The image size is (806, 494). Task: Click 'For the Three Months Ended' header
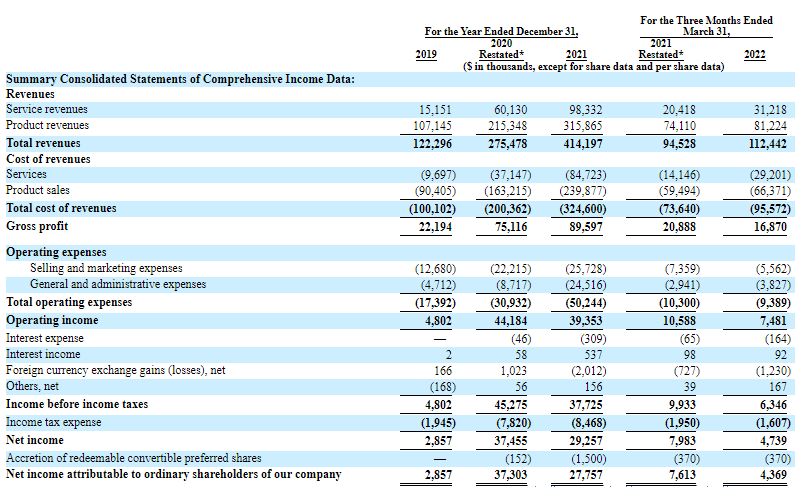[706, 20]
